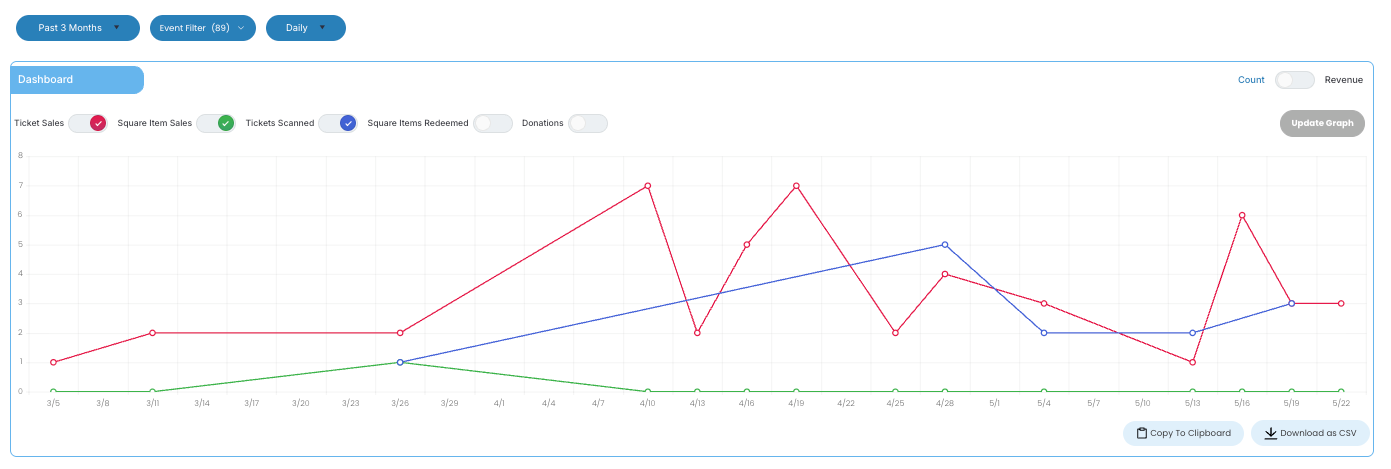
Task: Select the Dashboard tab
Action: 77,79
